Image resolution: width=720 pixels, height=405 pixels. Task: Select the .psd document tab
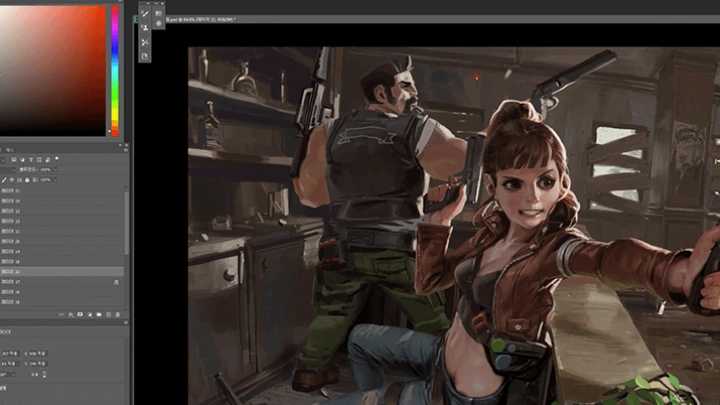(201, 20)
